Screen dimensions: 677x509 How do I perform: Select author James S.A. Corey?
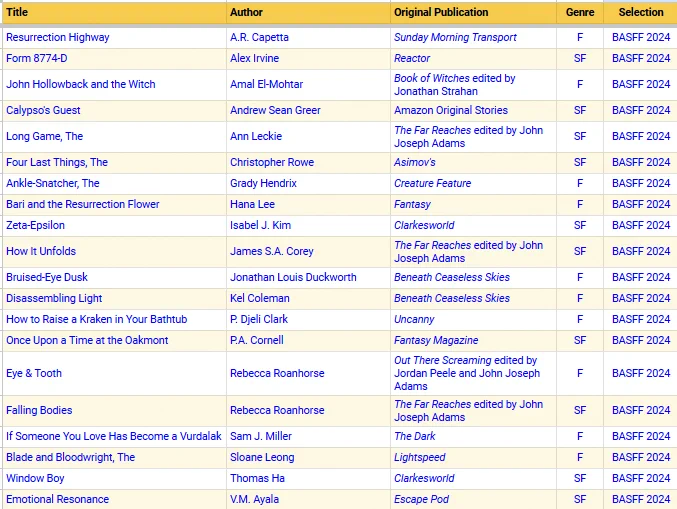(272, 251)
